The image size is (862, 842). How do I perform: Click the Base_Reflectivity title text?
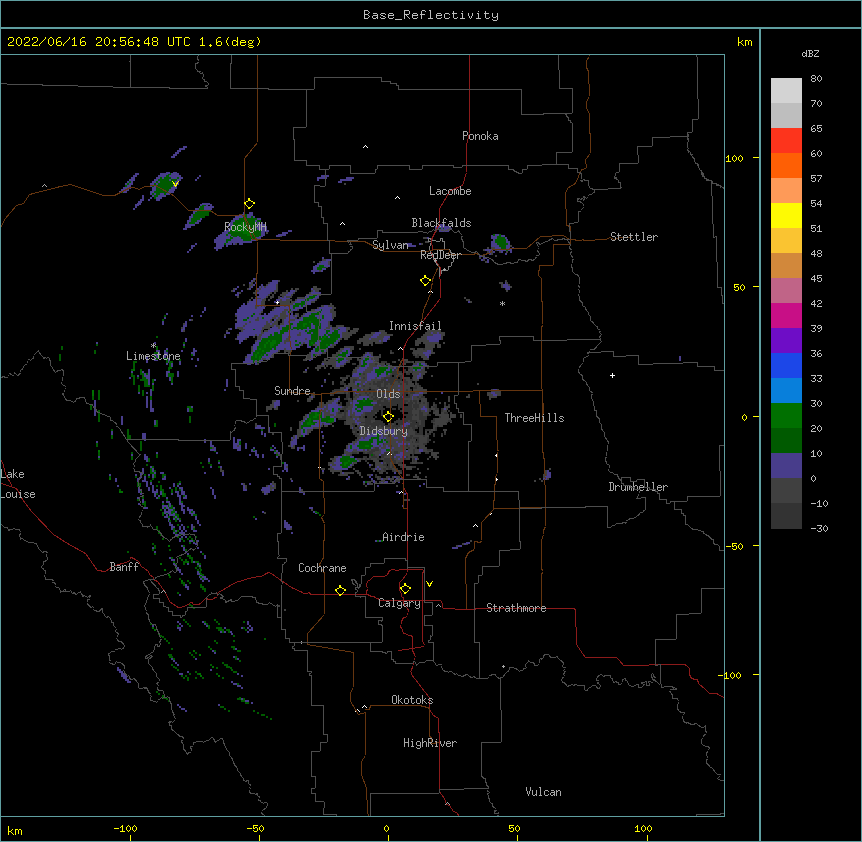[x=430, y=15]
